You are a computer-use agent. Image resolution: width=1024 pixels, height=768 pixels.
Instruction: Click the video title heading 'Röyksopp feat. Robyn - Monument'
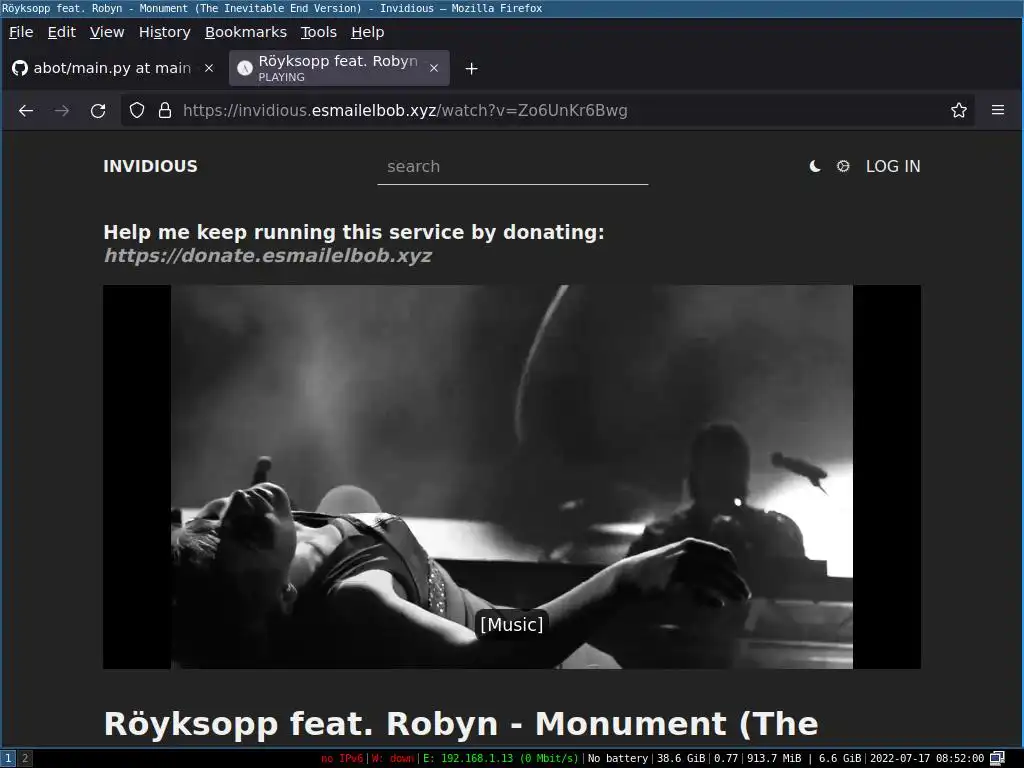tap(461, 724)
